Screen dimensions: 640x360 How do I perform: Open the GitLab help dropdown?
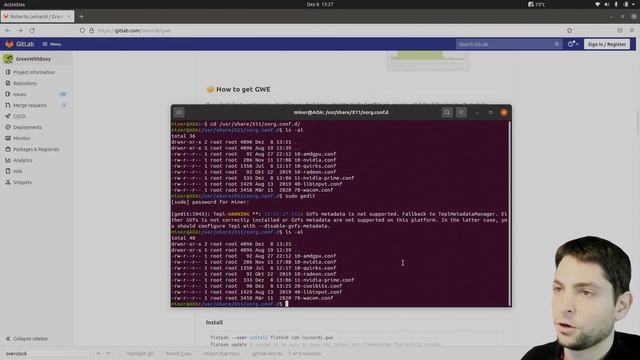(x=573, y=44)
